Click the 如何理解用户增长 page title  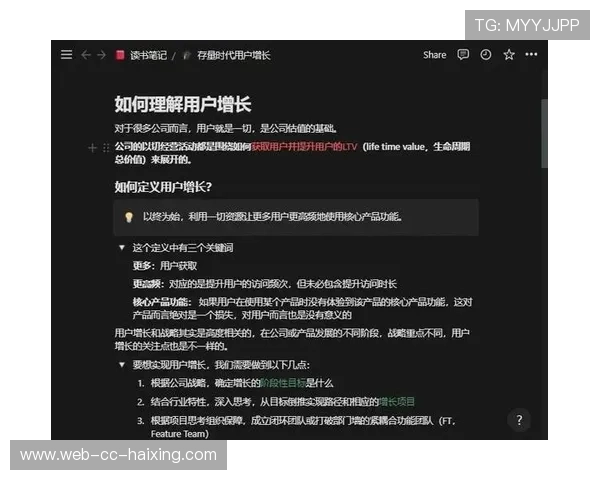[183, 104]
